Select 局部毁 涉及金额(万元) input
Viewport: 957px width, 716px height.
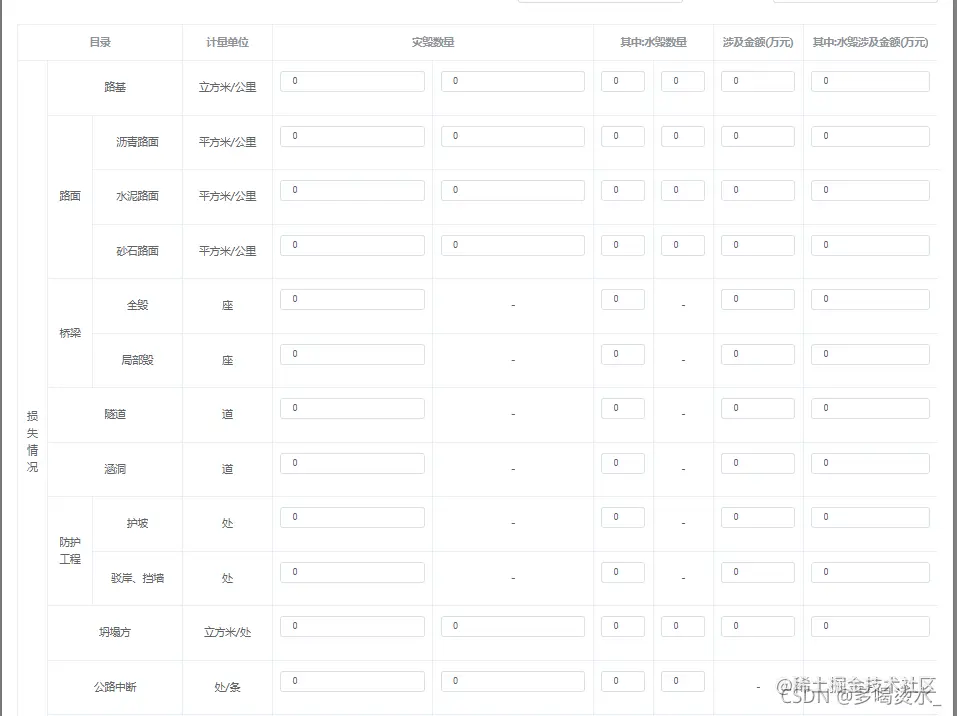click(x=757, y=355)
